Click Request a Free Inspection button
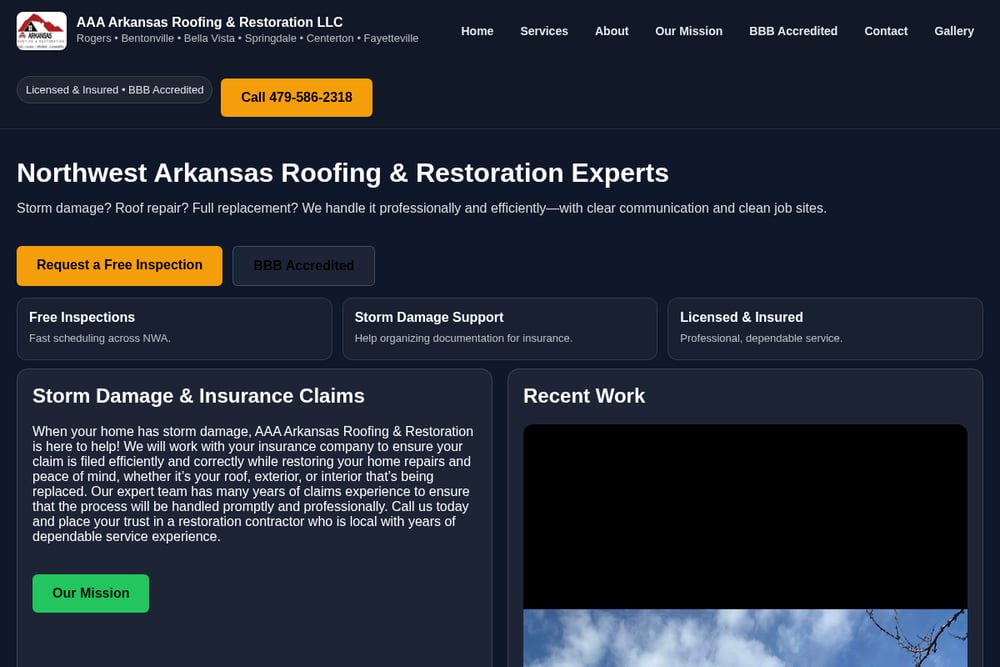The image size is (1000, 667). (119, 265)
